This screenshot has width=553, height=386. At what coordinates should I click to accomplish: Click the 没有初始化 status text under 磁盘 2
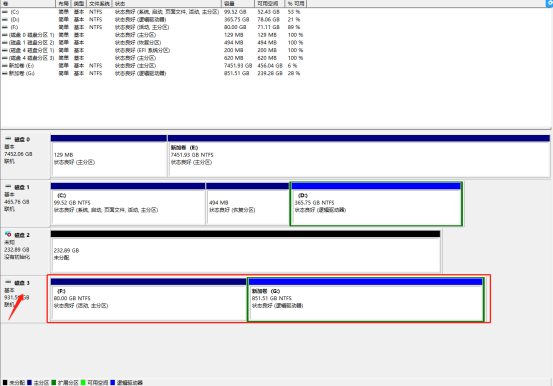tap(17, 257)
